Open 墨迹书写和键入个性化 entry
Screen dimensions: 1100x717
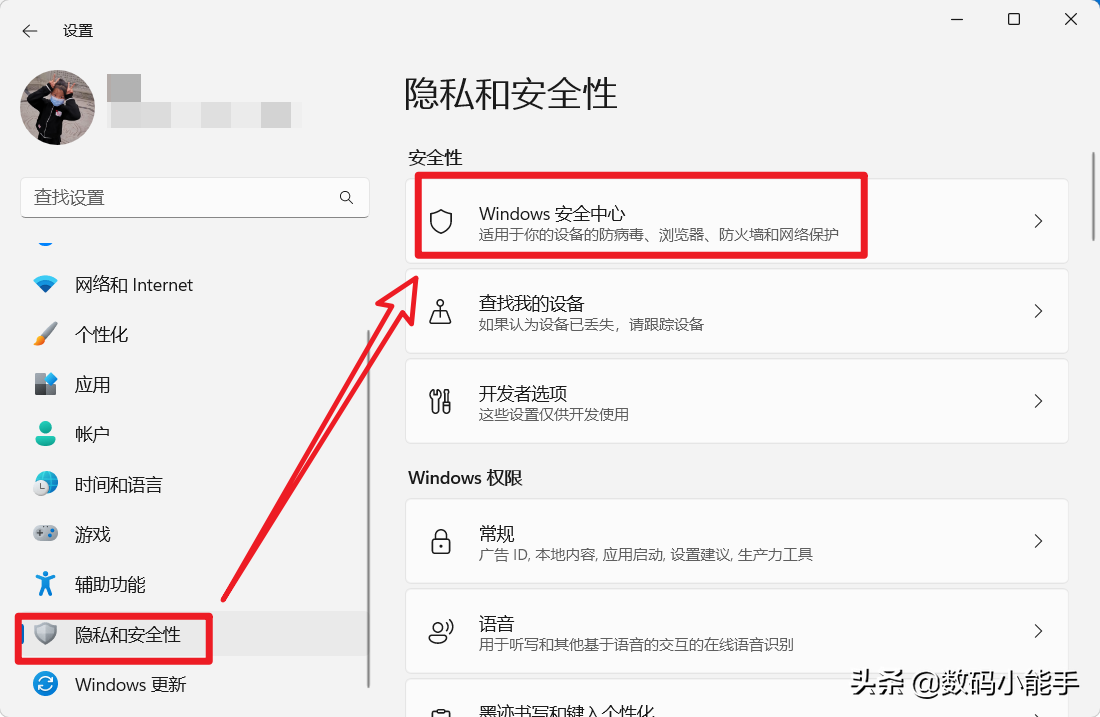(737, 698)
